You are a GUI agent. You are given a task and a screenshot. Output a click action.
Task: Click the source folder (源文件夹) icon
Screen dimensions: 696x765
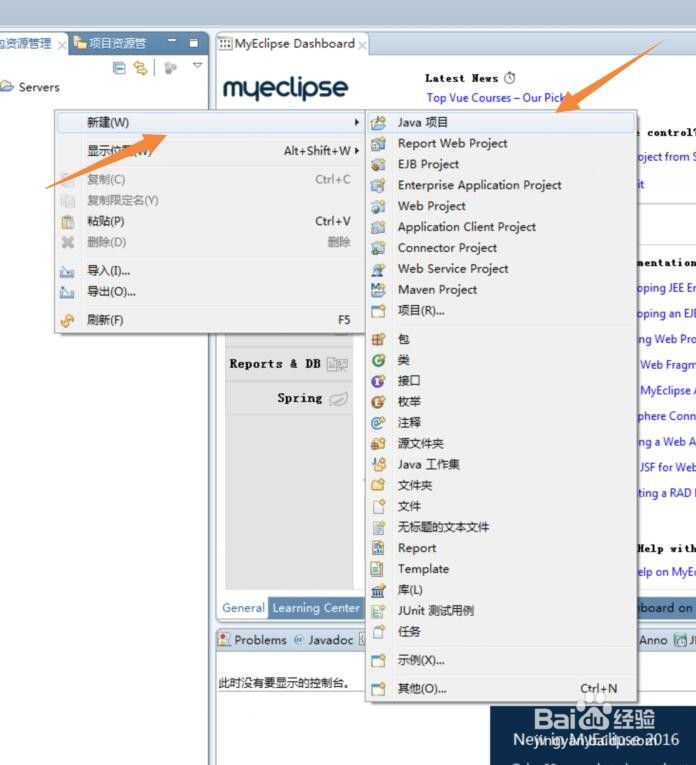(378, 443)
